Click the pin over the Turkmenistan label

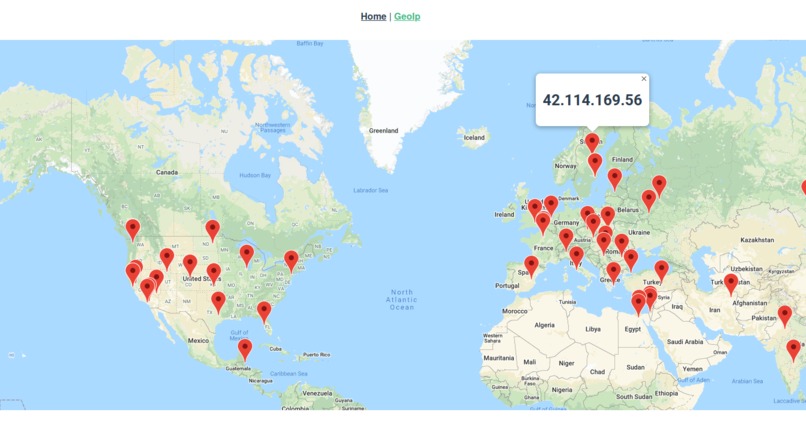pyautogui.click(x=731, y=284)
